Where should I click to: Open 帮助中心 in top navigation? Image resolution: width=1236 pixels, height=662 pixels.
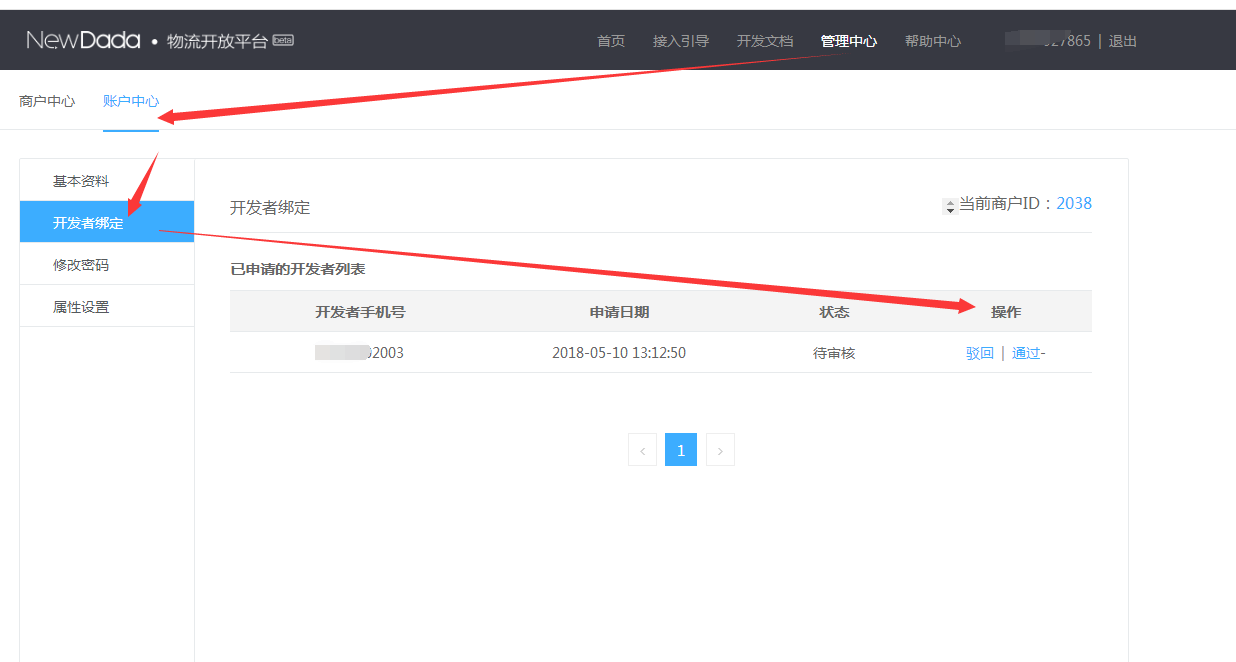tap(933, 41)
